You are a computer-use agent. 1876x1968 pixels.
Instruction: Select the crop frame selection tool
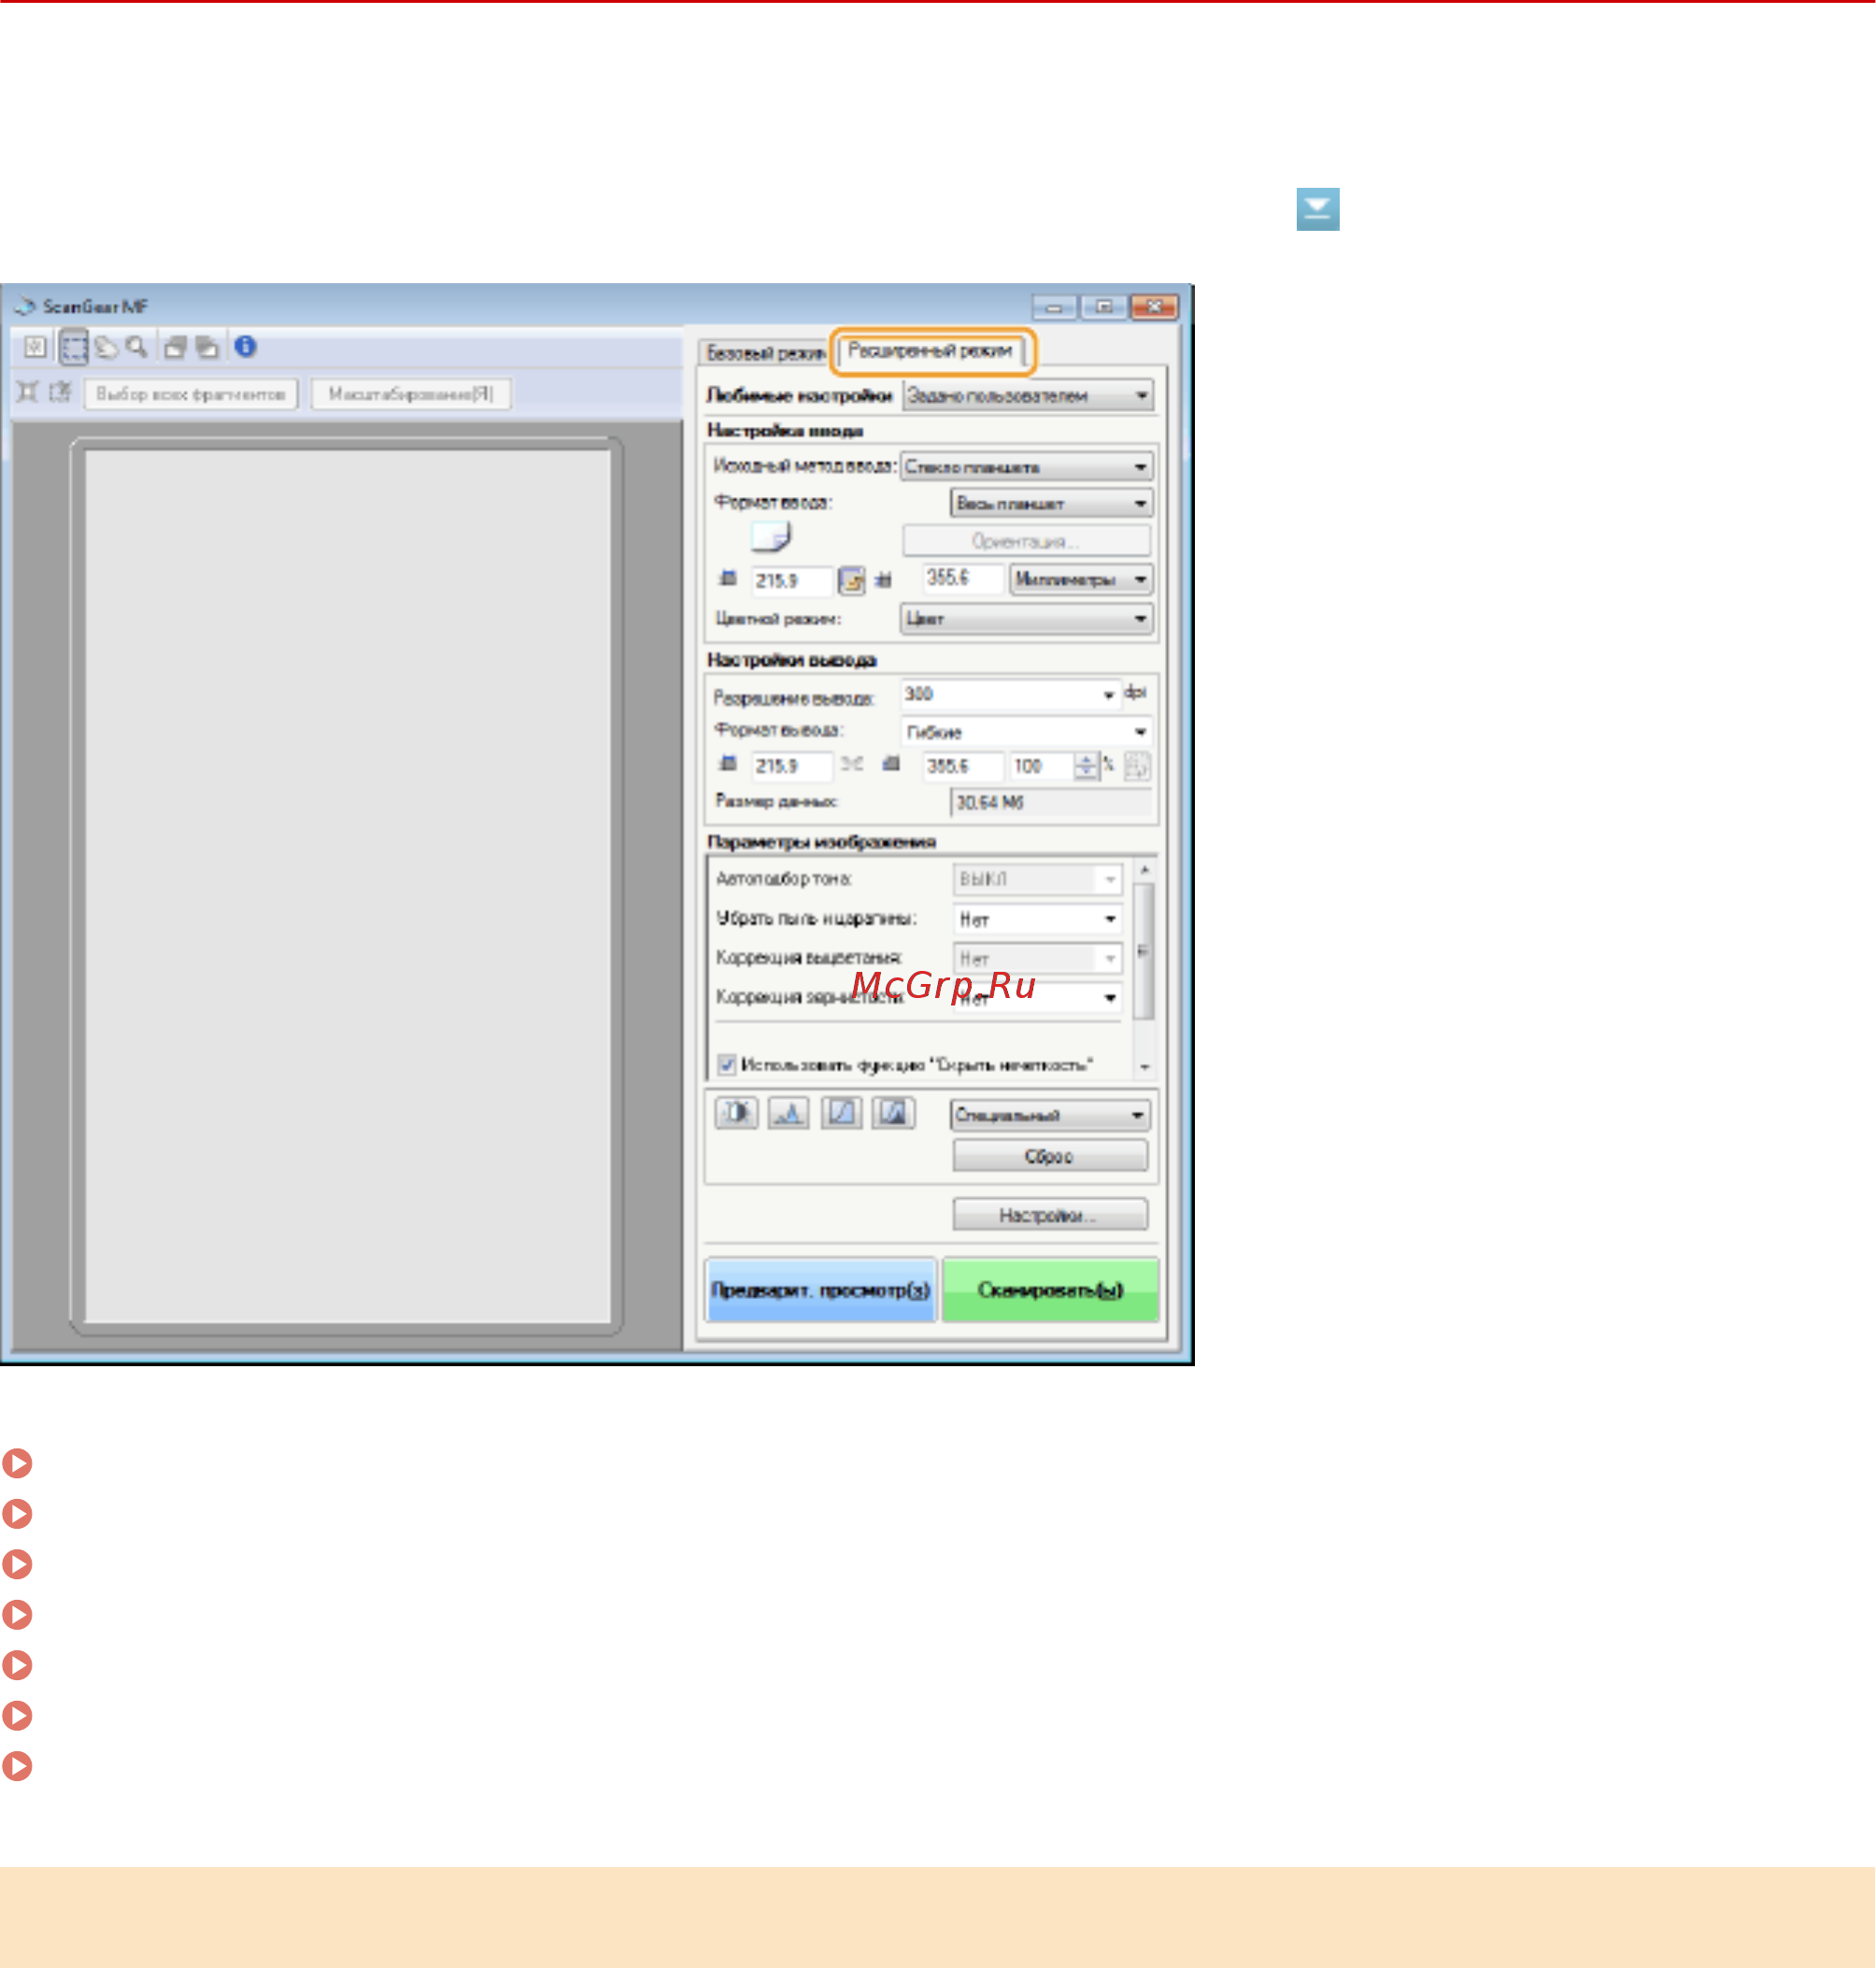(x=74, y=347)
